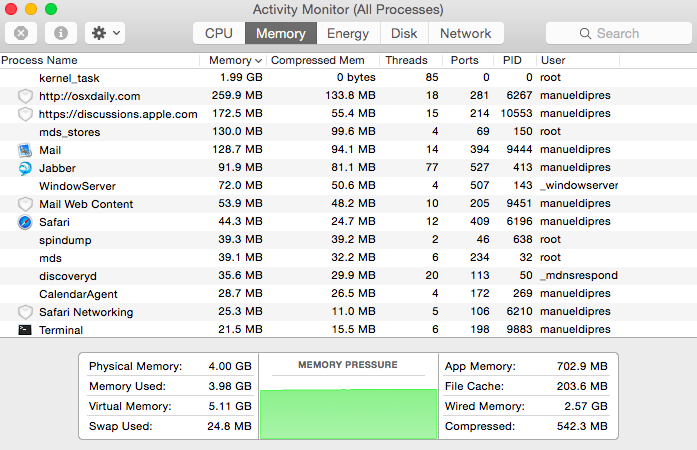Switch to the CPU tab
The image size is (697, 450).
coord(219,33)
